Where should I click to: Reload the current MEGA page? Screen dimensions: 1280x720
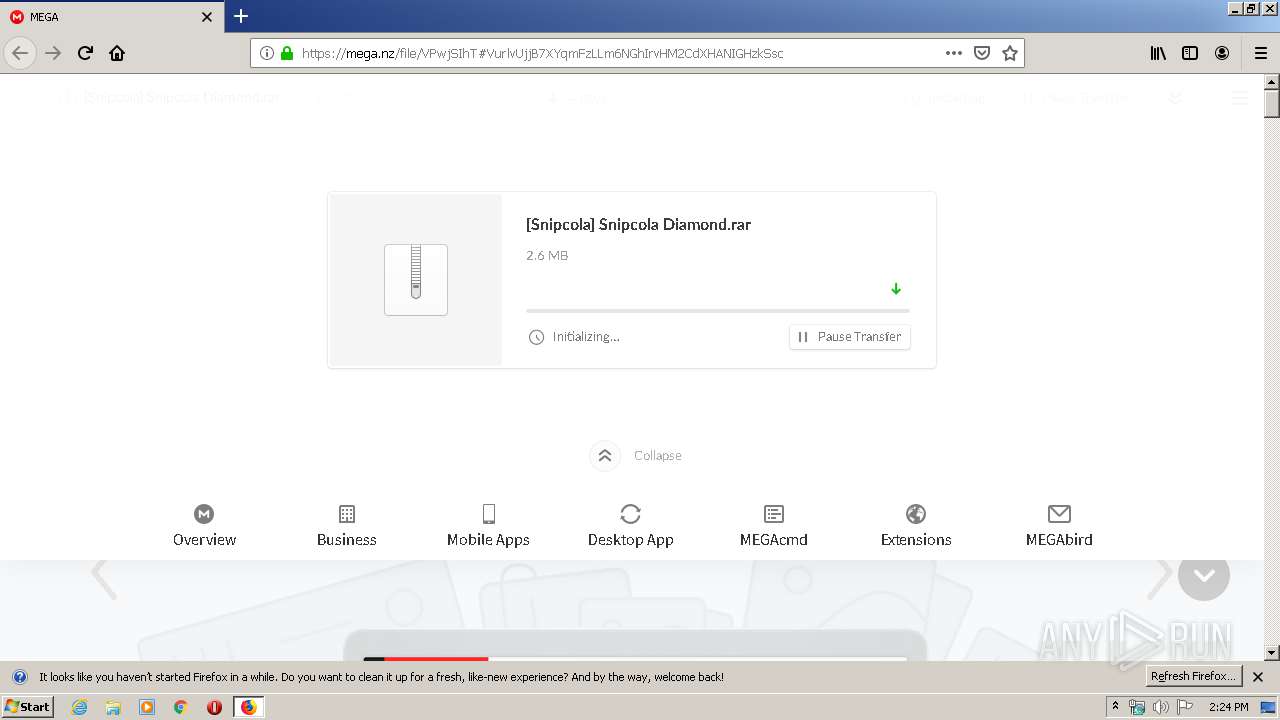click(85, 53)
